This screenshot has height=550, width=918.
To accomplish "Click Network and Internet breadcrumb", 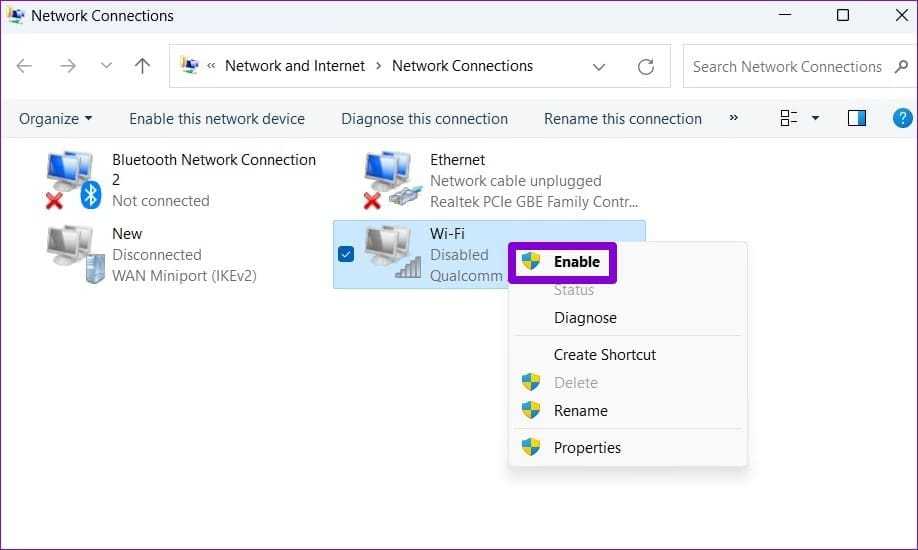I will (295, 66).
